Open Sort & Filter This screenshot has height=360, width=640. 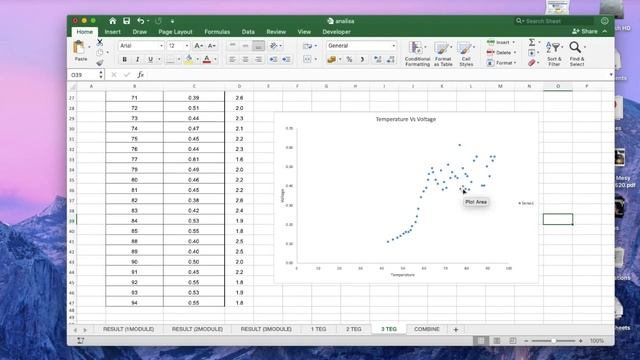554,53
